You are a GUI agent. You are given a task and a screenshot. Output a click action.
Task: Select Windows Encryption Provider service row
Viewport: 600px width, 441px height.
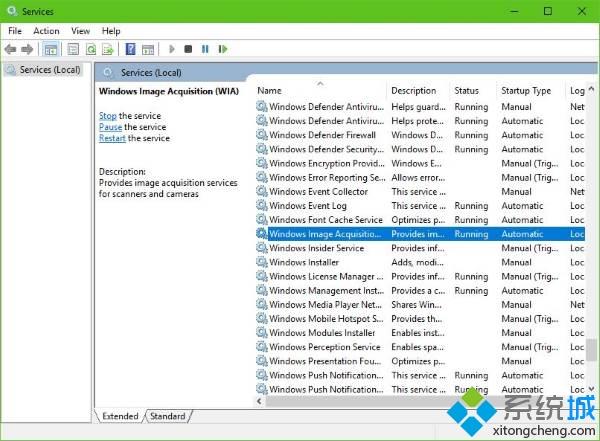coord(420,163)
